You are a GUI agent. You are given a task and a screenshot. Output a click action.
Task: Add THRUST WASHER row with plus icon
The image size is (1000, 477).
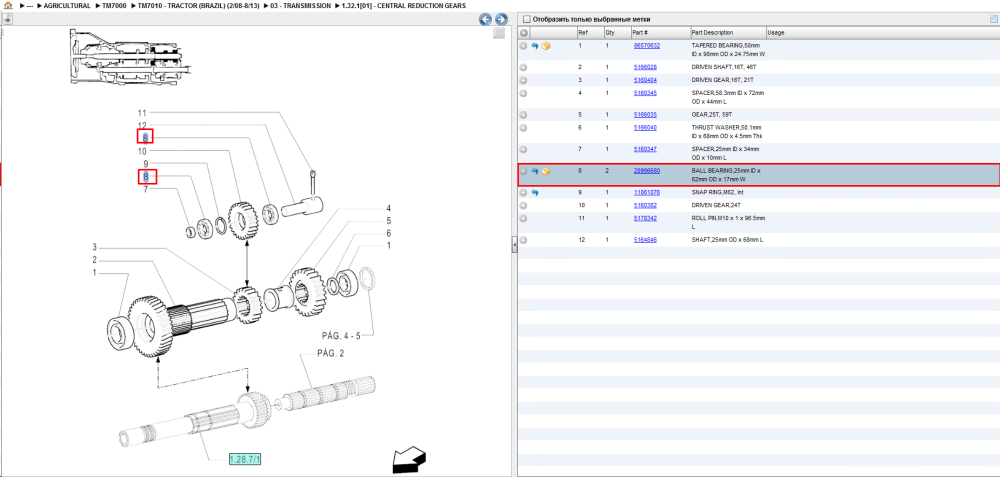click(524, 128)
